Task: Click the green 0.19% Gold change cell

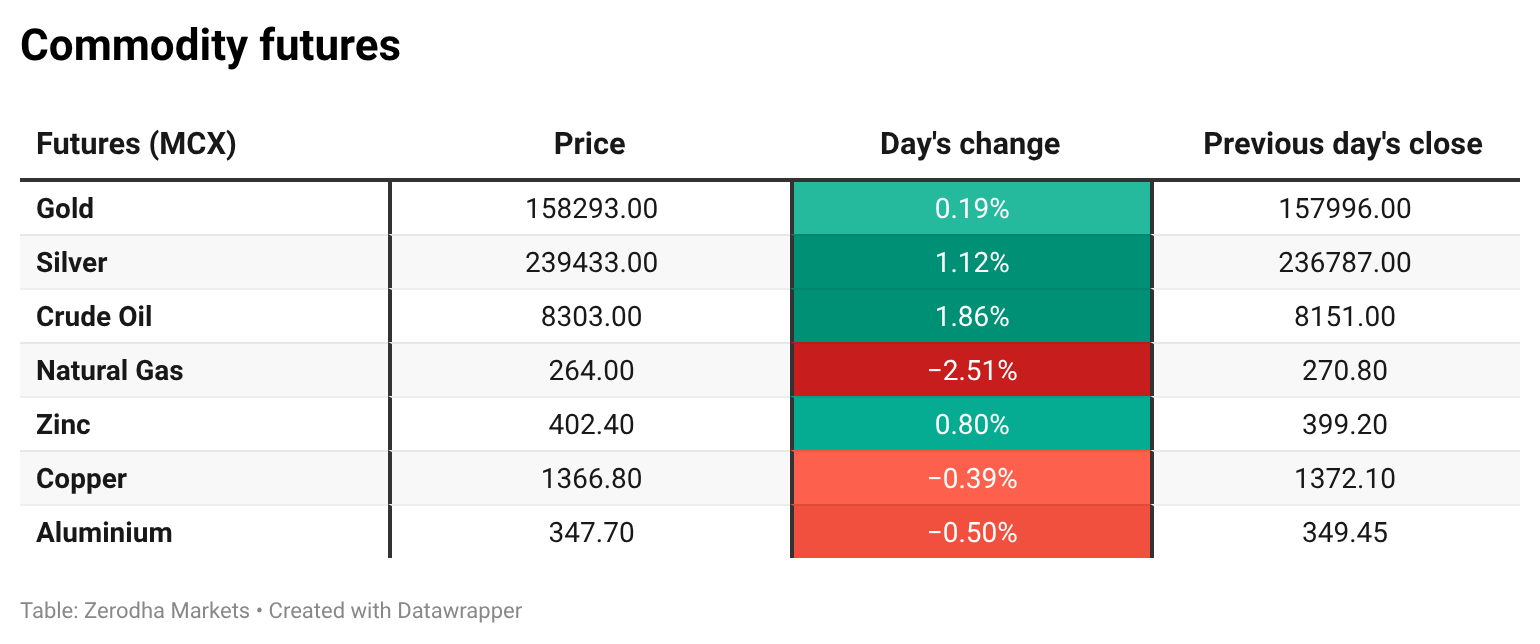Action: click(972, 209)
